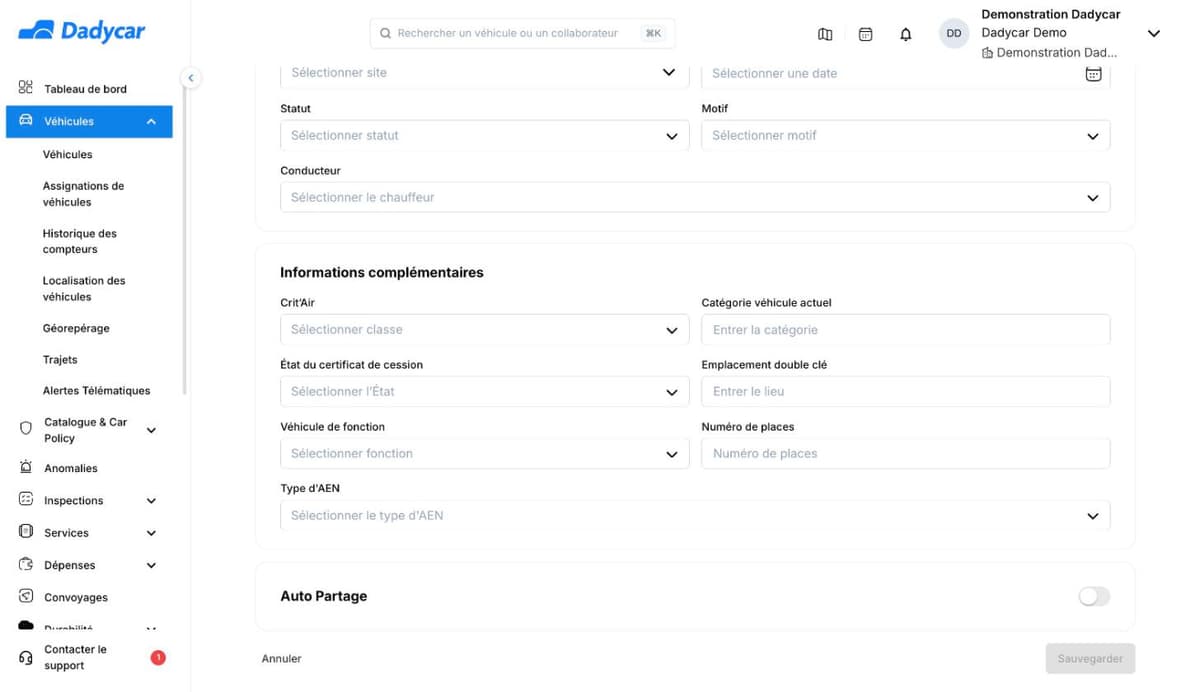The width and height of the screenshot is (1200, 692).
Task: Open the Crit'Air class dropdown
Action: point(485,330)
